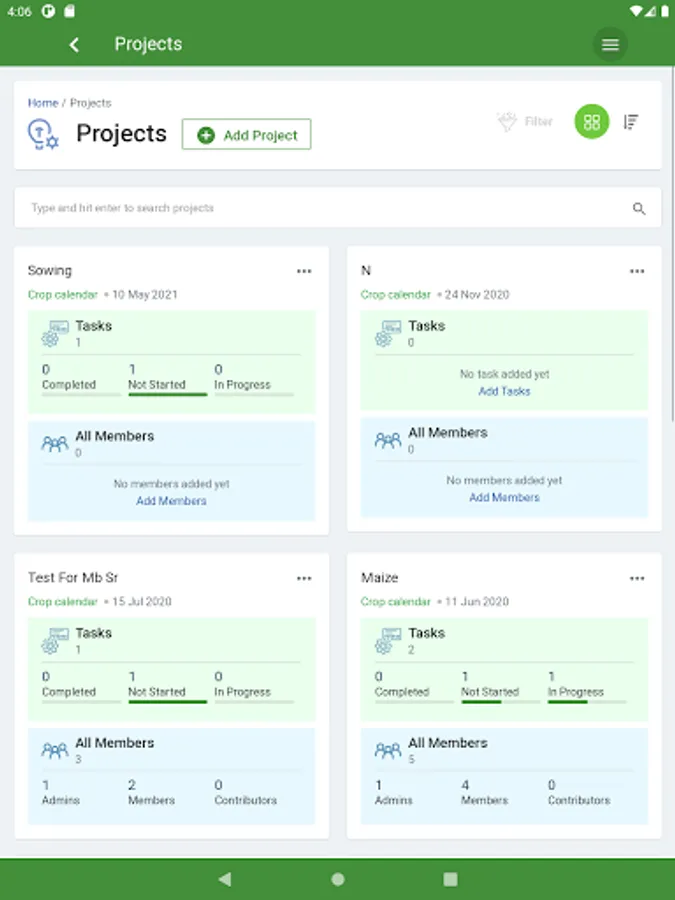Tap the back arrow in the header
675x900 pixels.
coord(74,44)
